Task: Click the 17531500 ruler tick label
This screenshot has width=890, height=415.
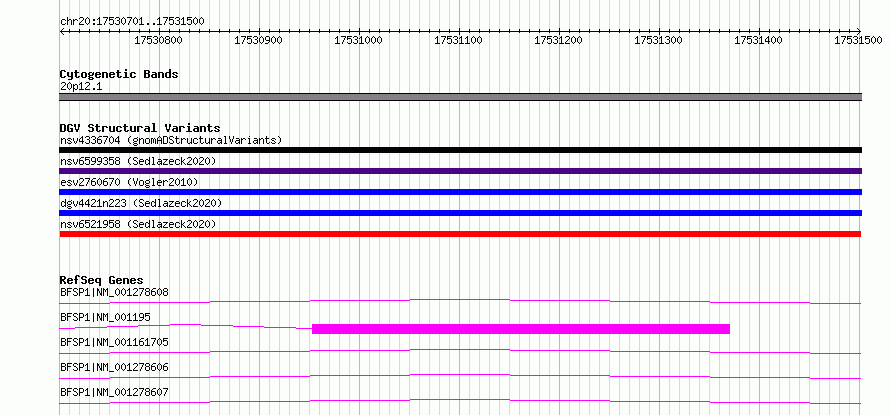Action: point(859,40)
